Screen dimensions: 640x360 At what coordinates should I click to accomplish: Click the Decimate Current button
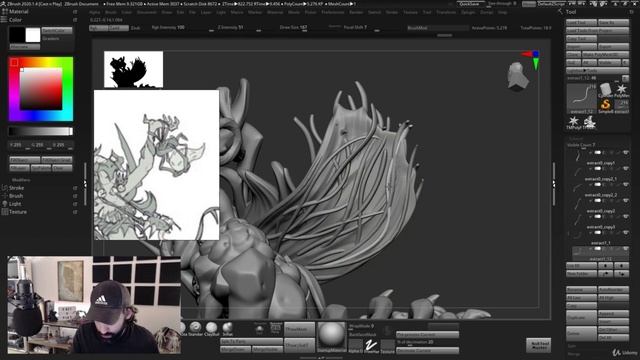click(427, 351)
